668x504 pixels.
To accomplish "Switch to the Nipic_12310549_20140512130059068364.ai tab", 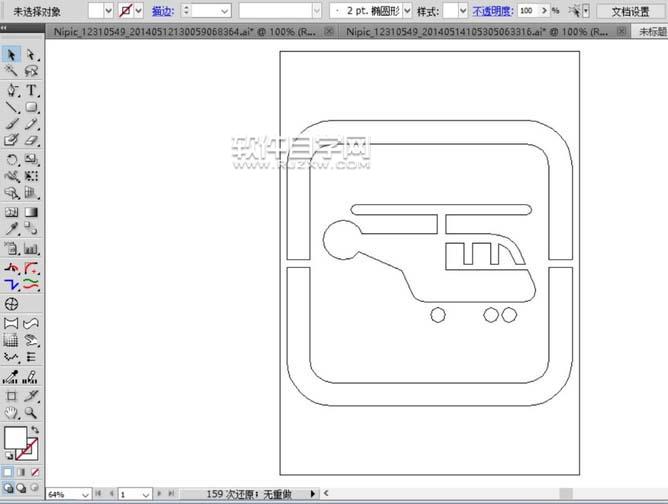I will tap(185, 32).
